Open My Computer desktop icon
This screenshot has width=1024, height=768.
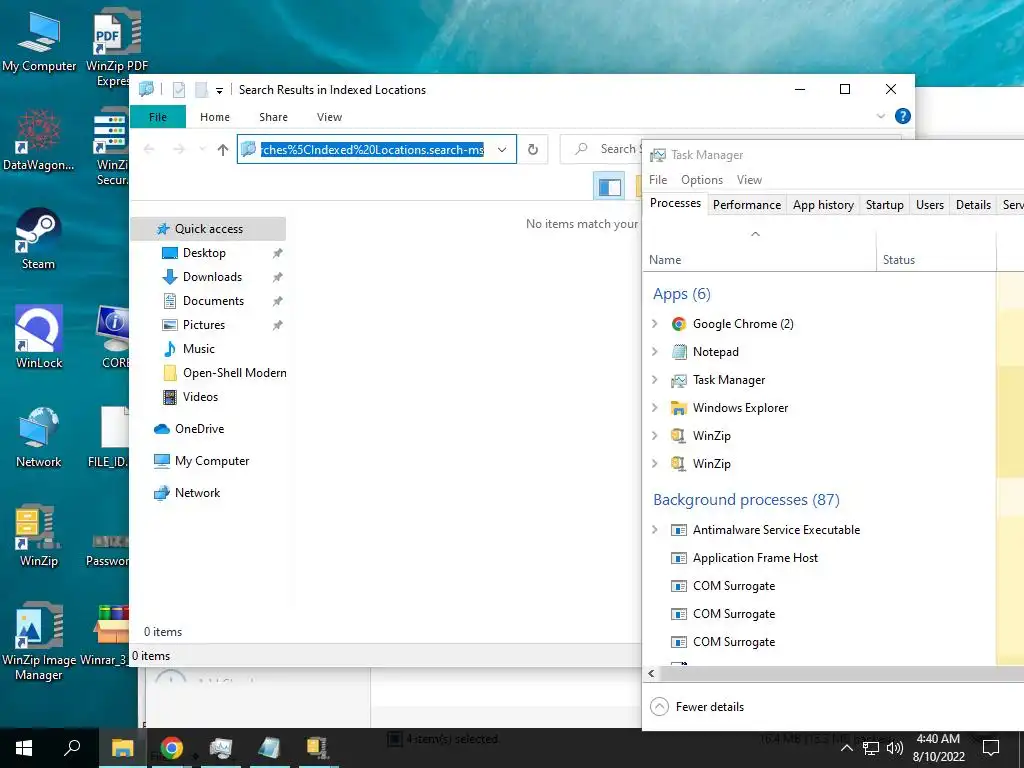click(39, 41)
